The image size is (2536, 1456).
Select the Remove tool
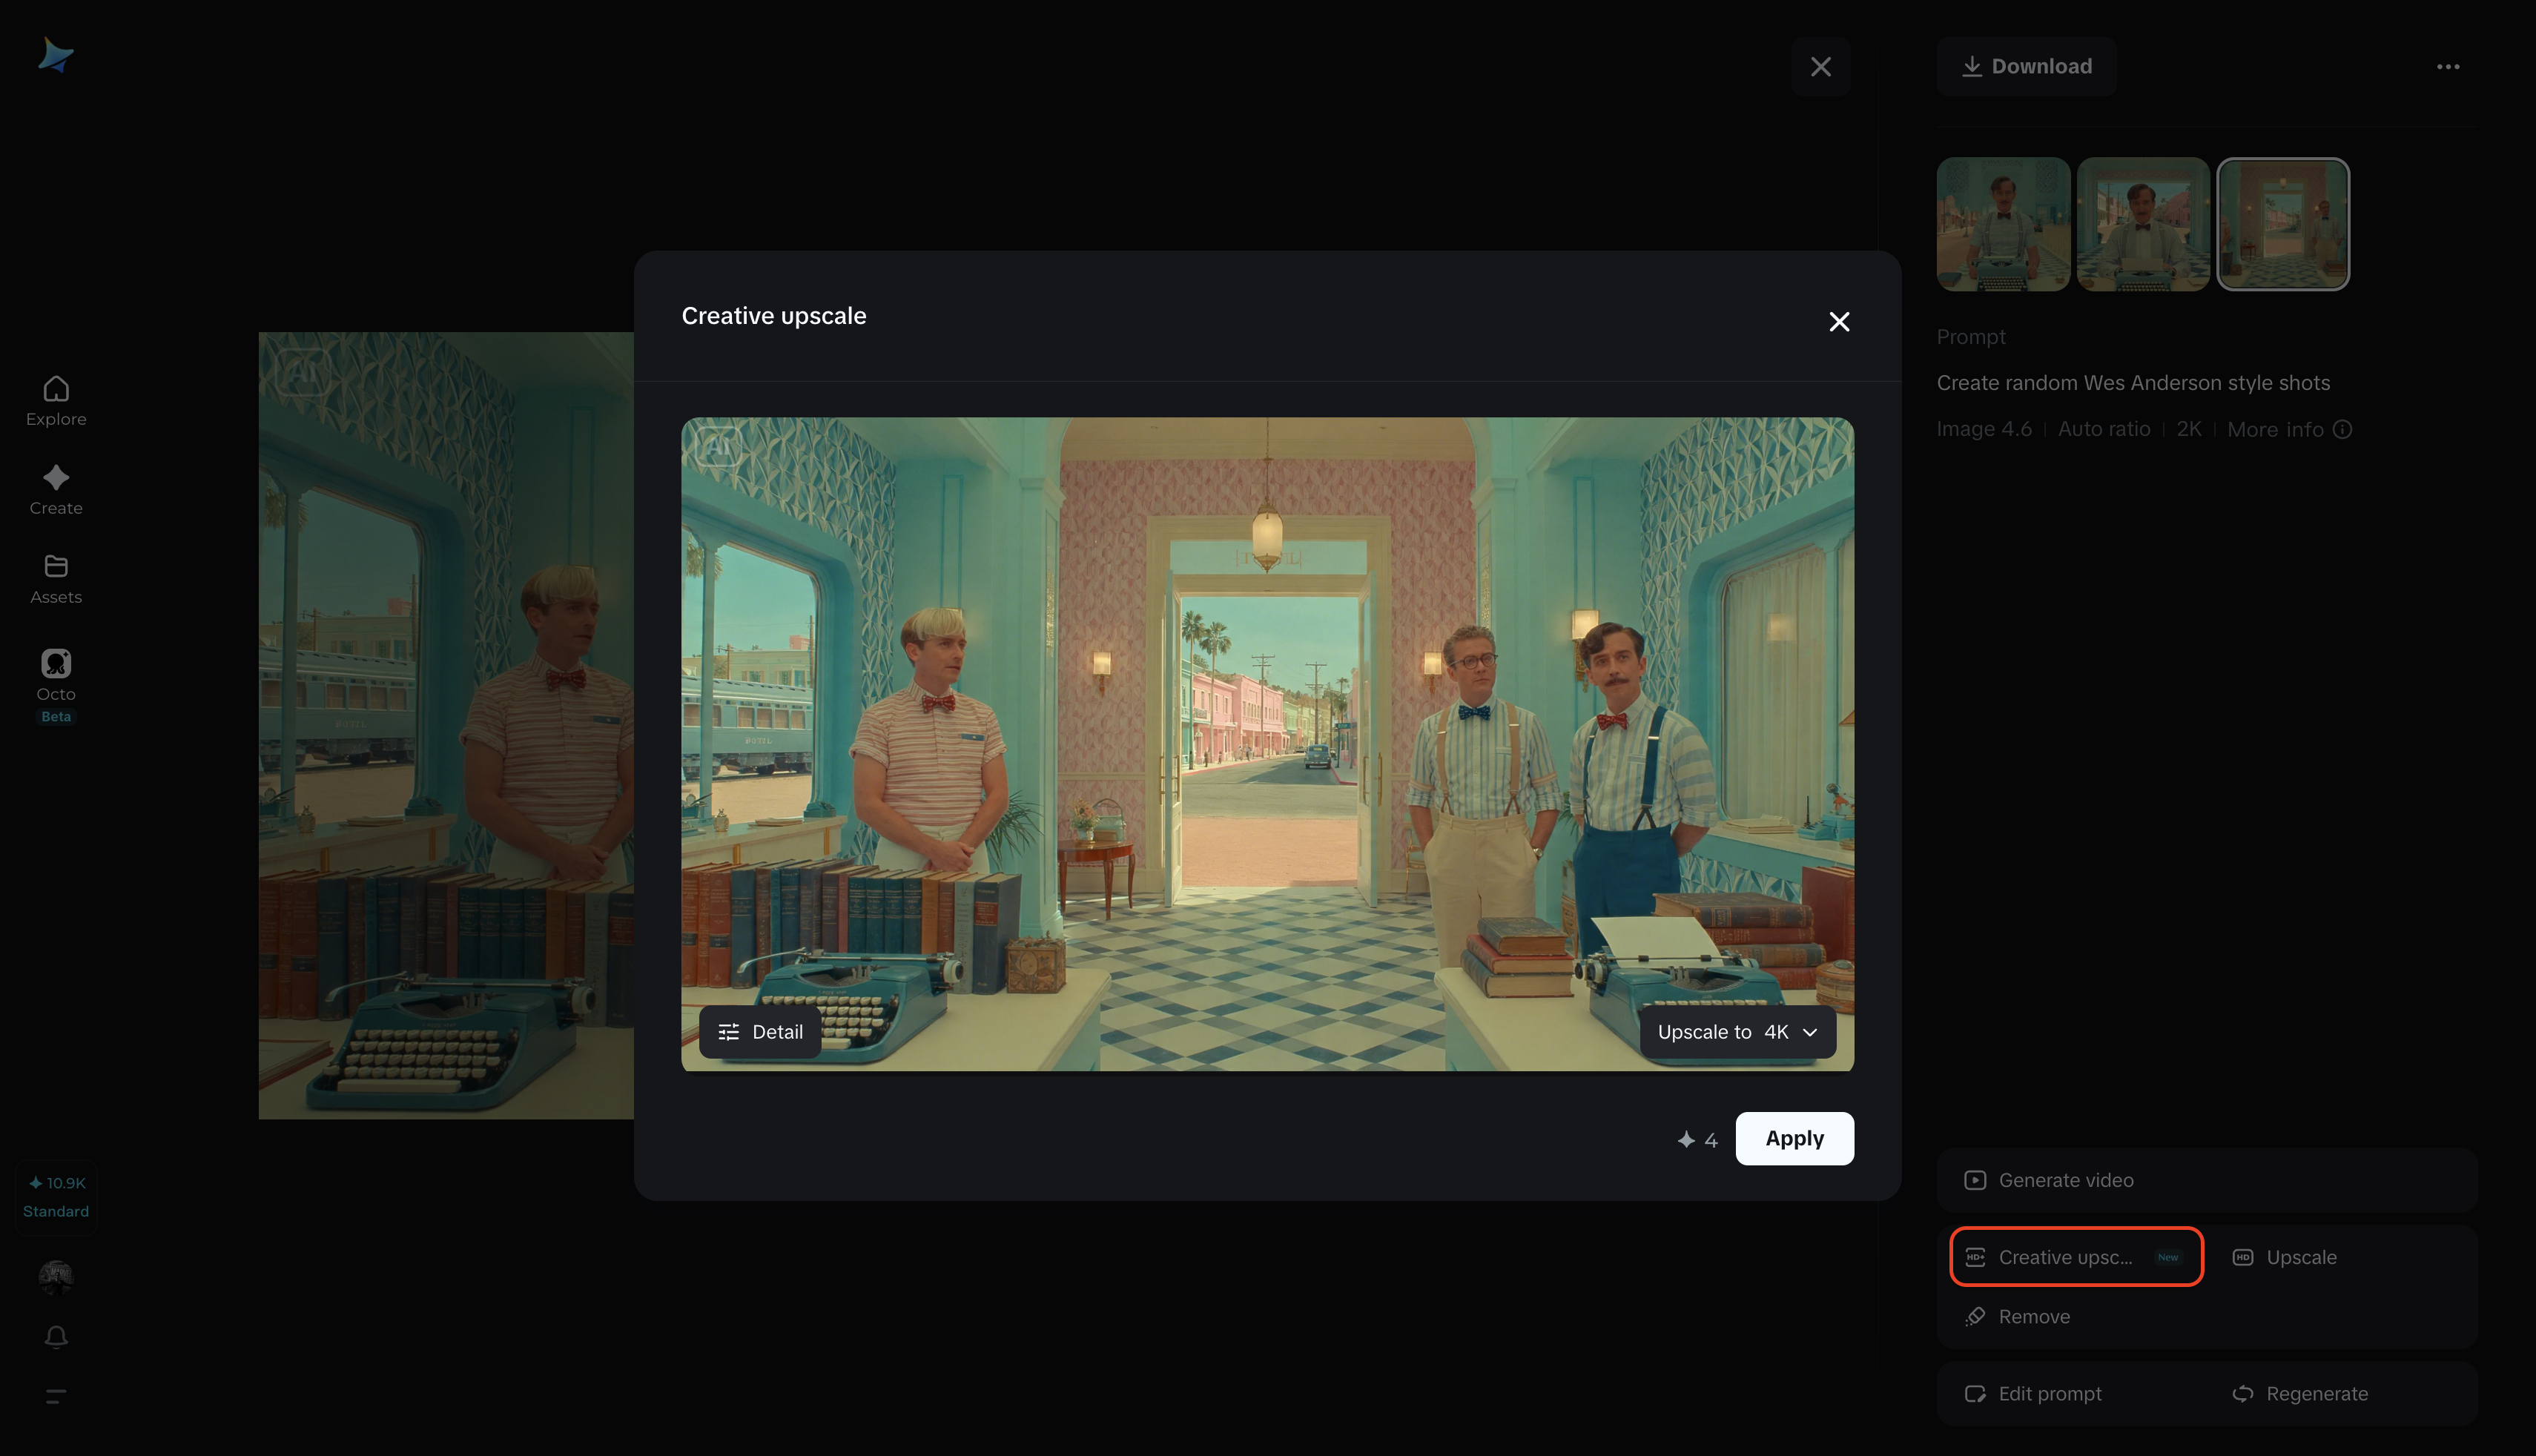click(2017, 1317)
